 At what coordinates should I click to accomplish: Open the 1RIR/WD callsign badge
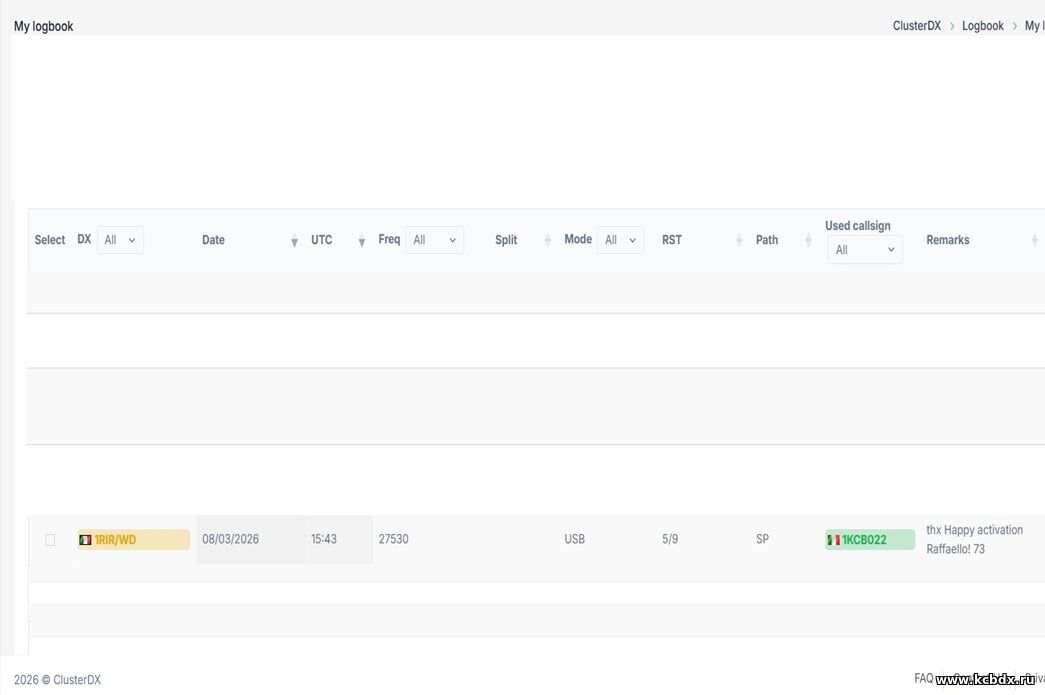pos(134,540)
